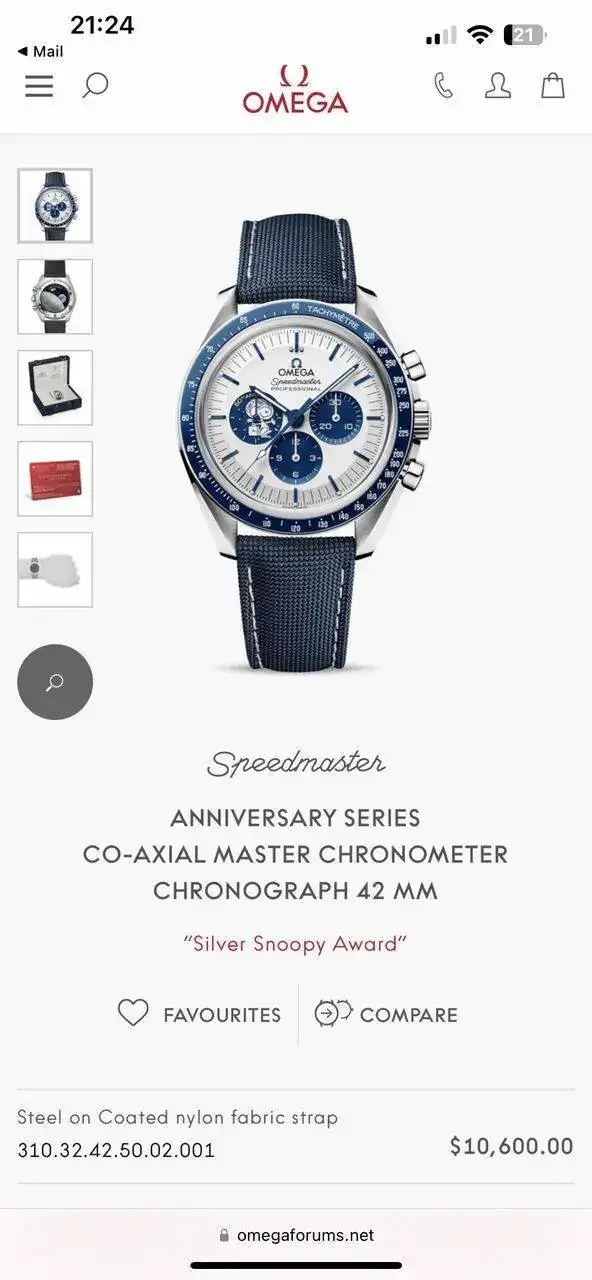Select the watch-on-wrist thumbnail

point(55,570)
